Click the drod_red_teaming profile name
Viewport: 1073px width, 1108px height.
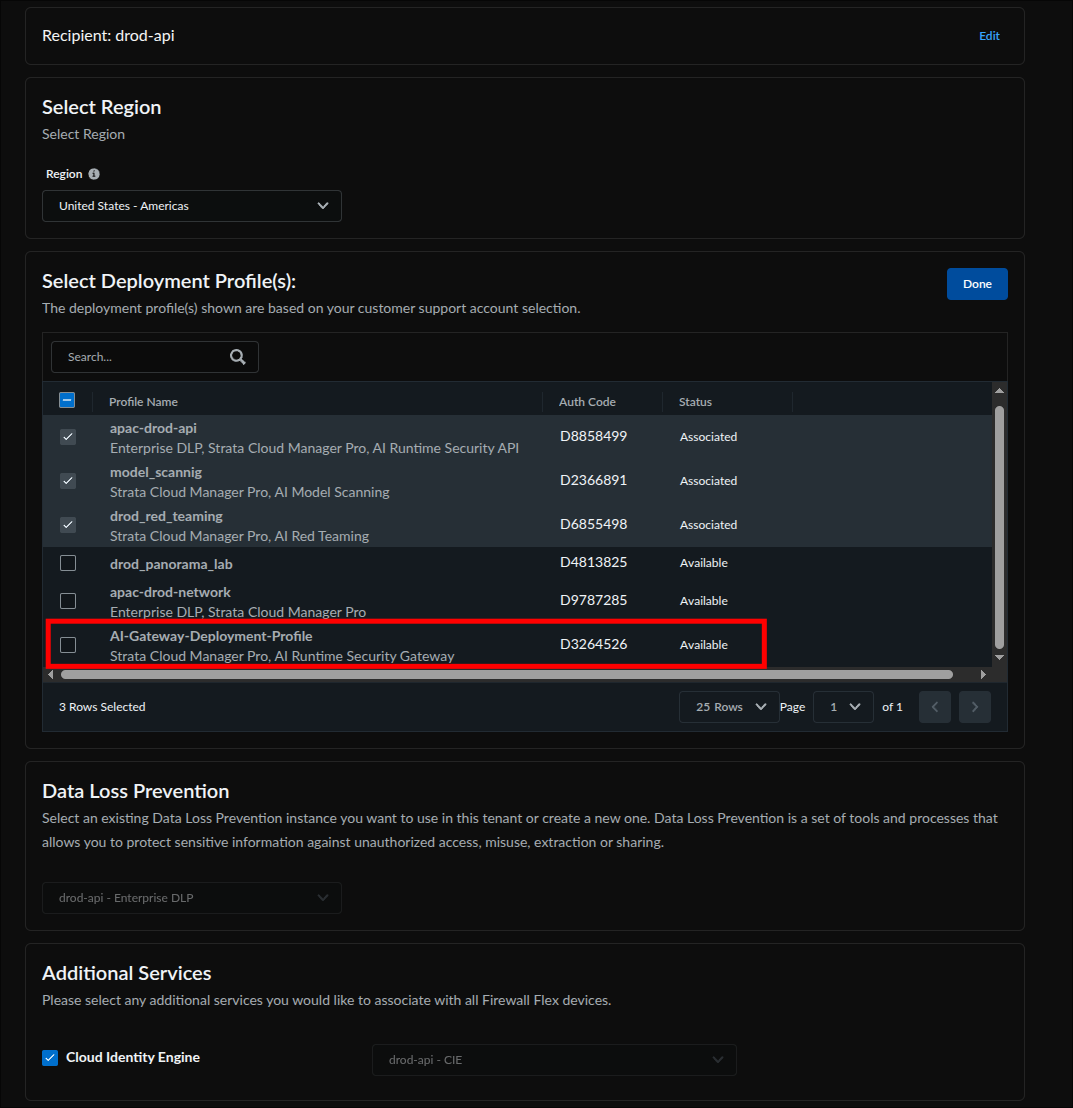tap(166, 516)
